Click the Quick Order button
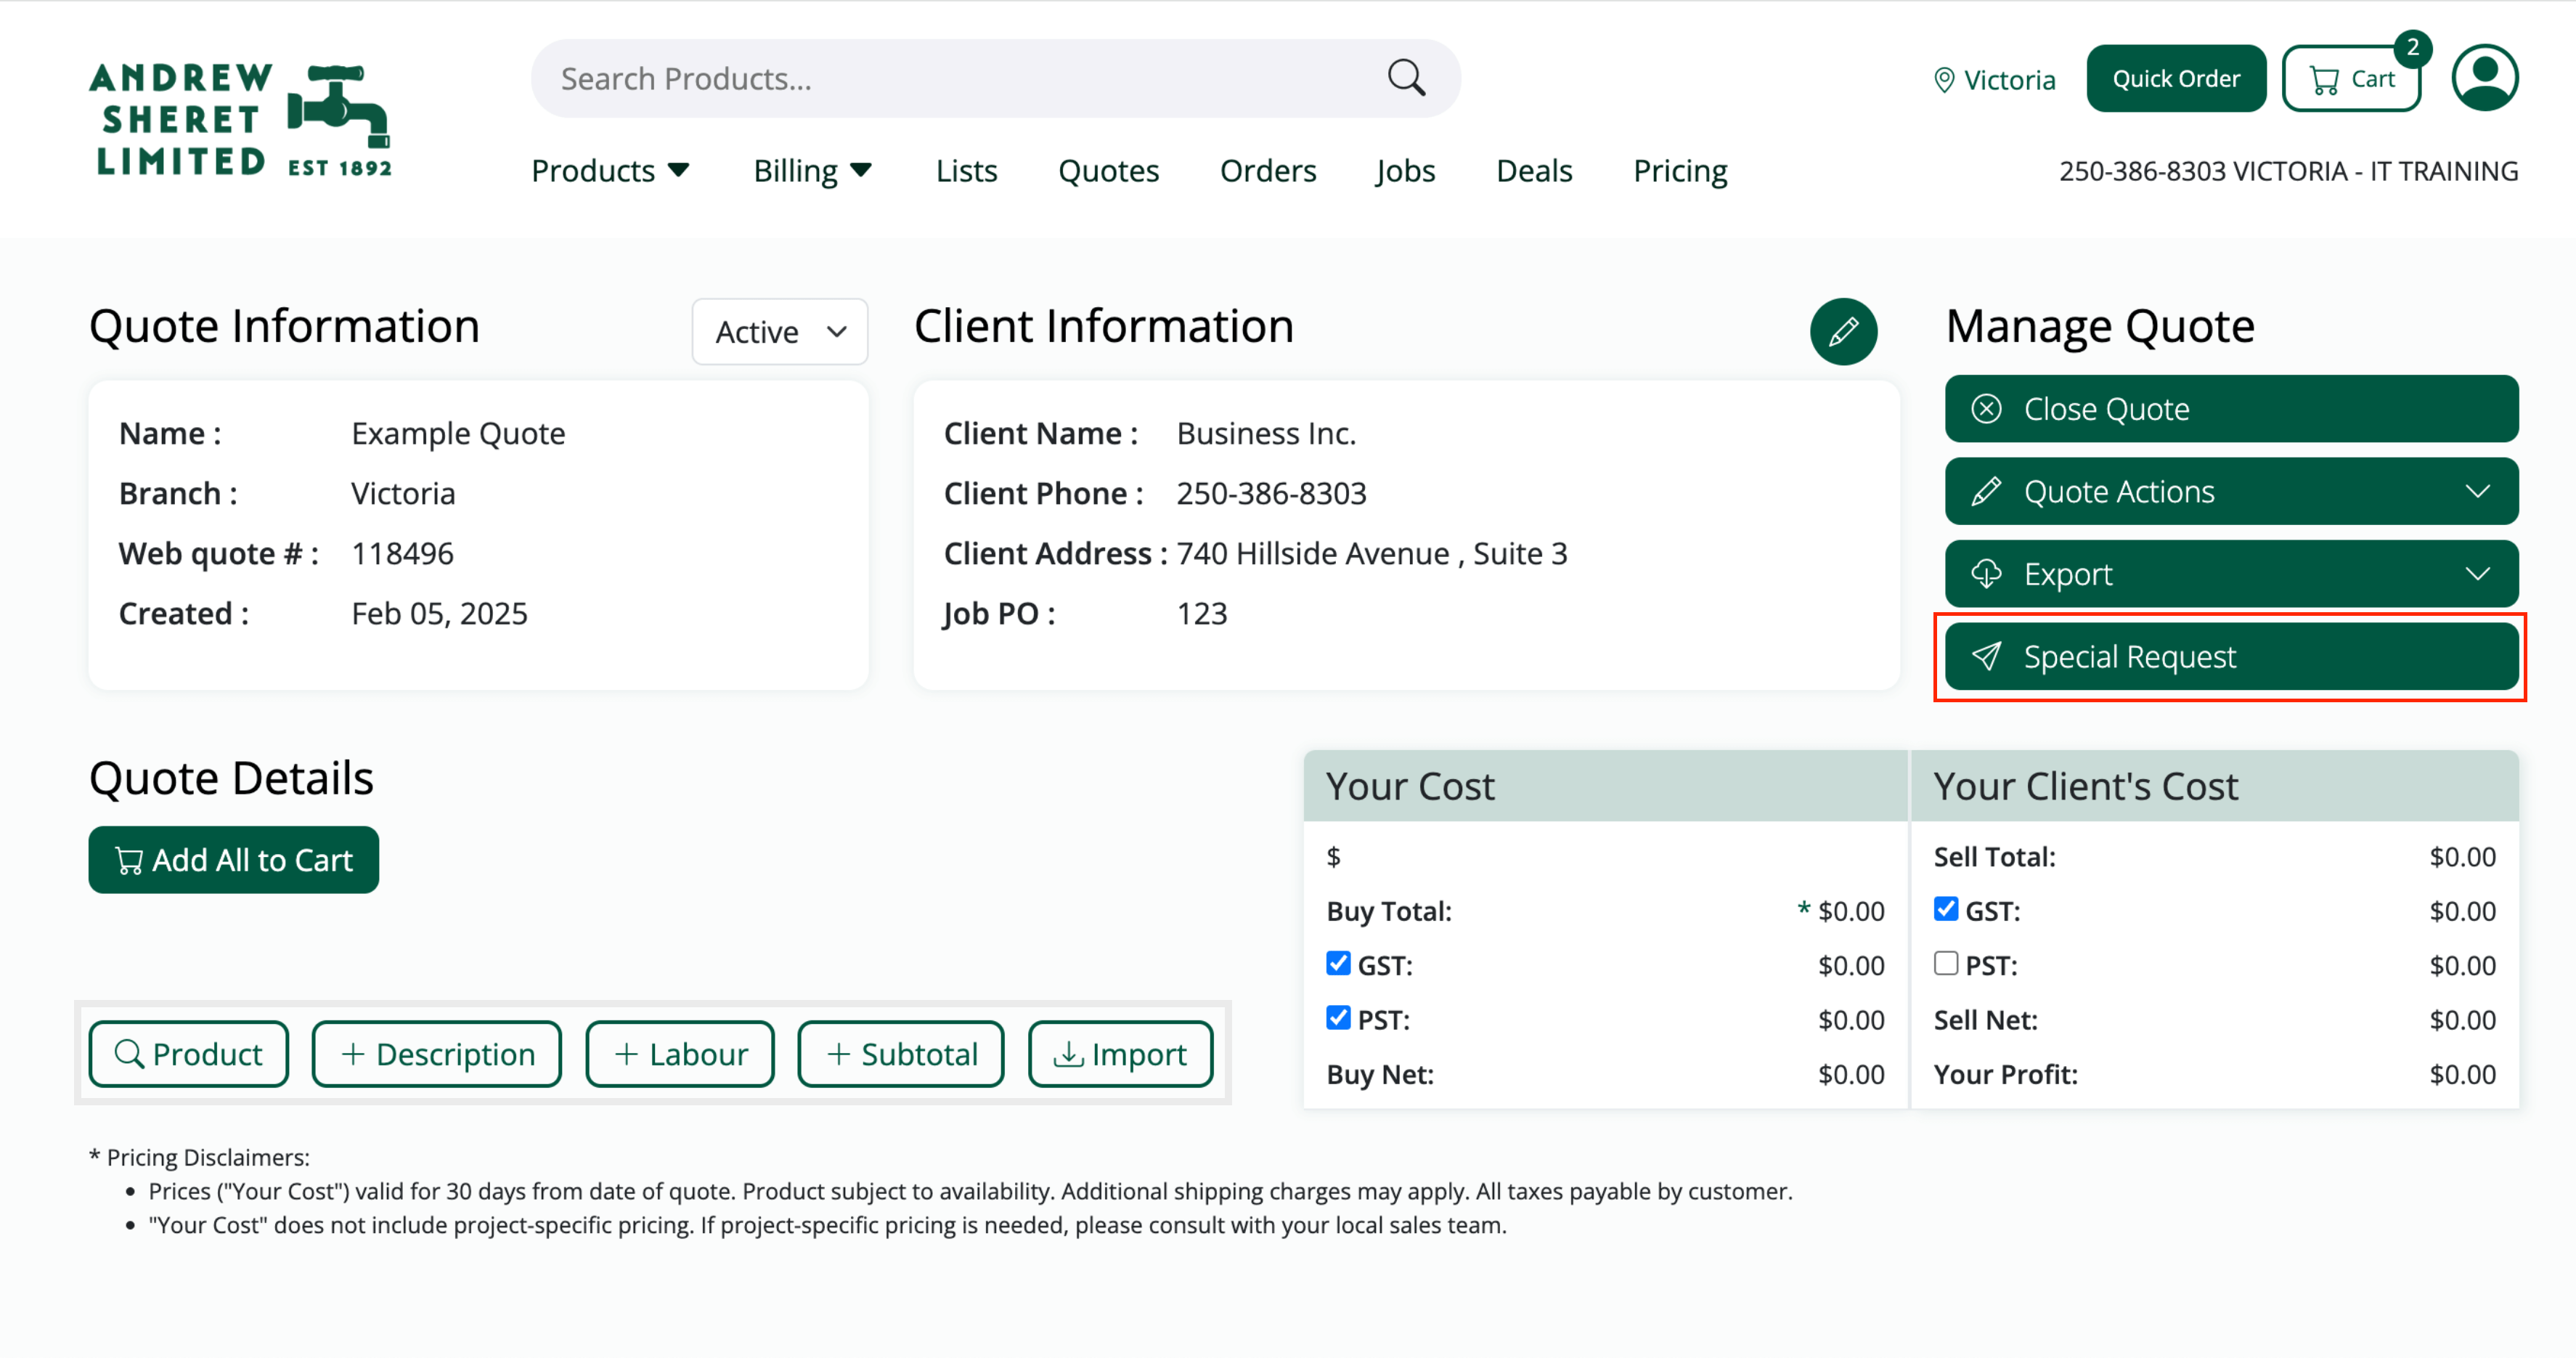2576x1358 pixels. click(2176, 78)
